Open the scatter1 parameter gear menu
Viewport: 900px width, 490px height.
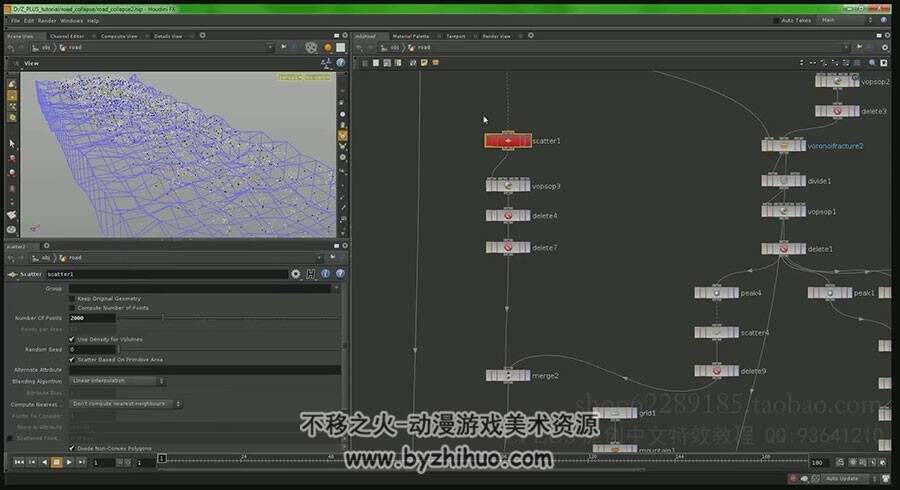(296, 274)
